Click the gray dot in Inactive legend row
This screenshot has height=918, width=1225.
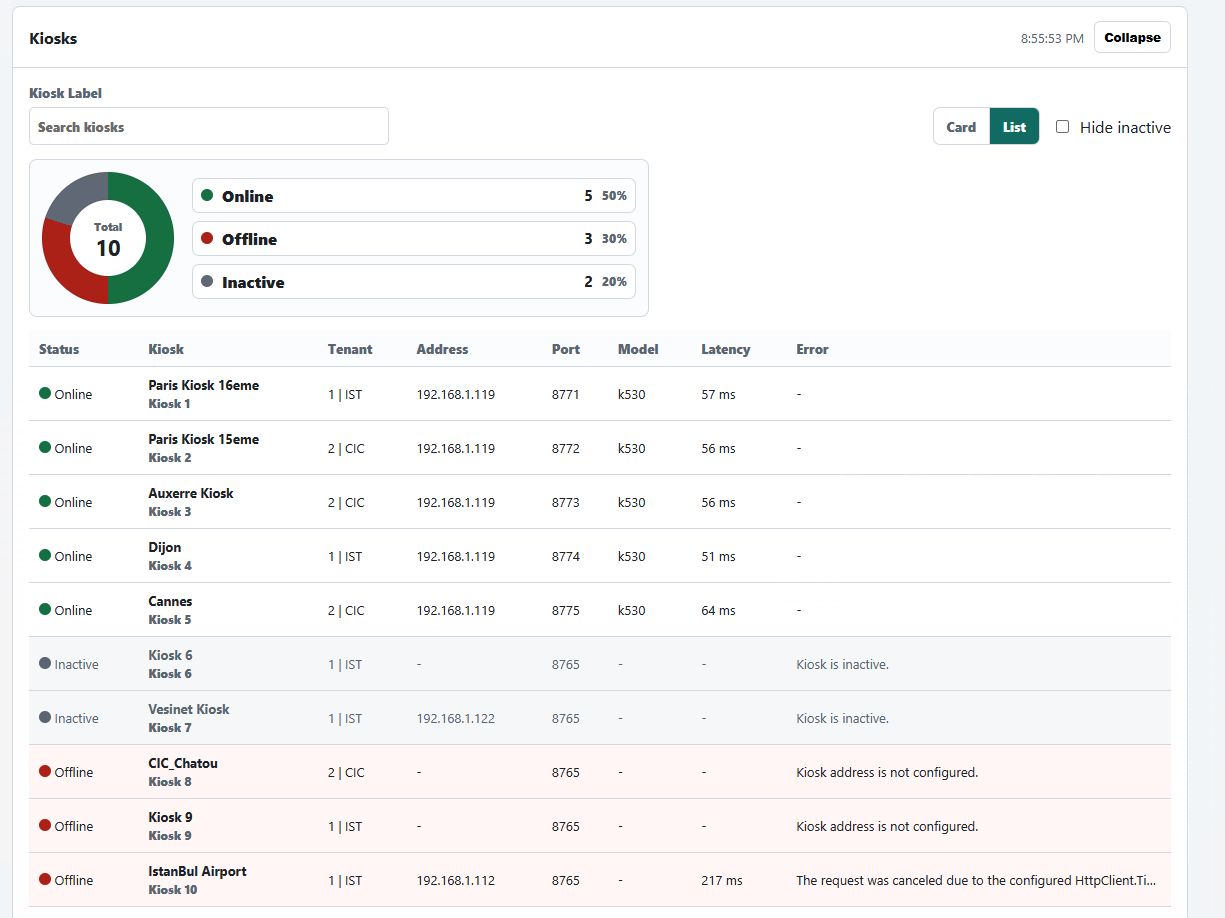[207, 282]
